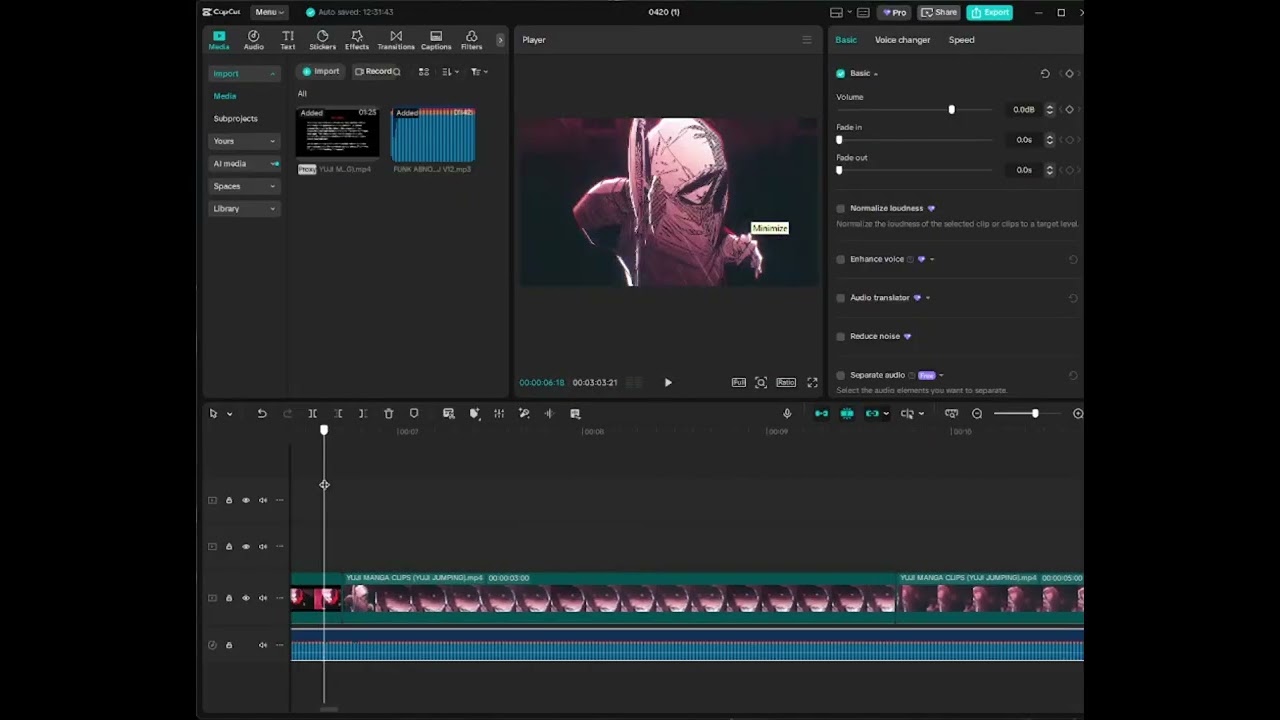The width and height of the screenshot is (1280, 720).
Task: Open AI media in the sidebar
Action: tap(244, 163)
